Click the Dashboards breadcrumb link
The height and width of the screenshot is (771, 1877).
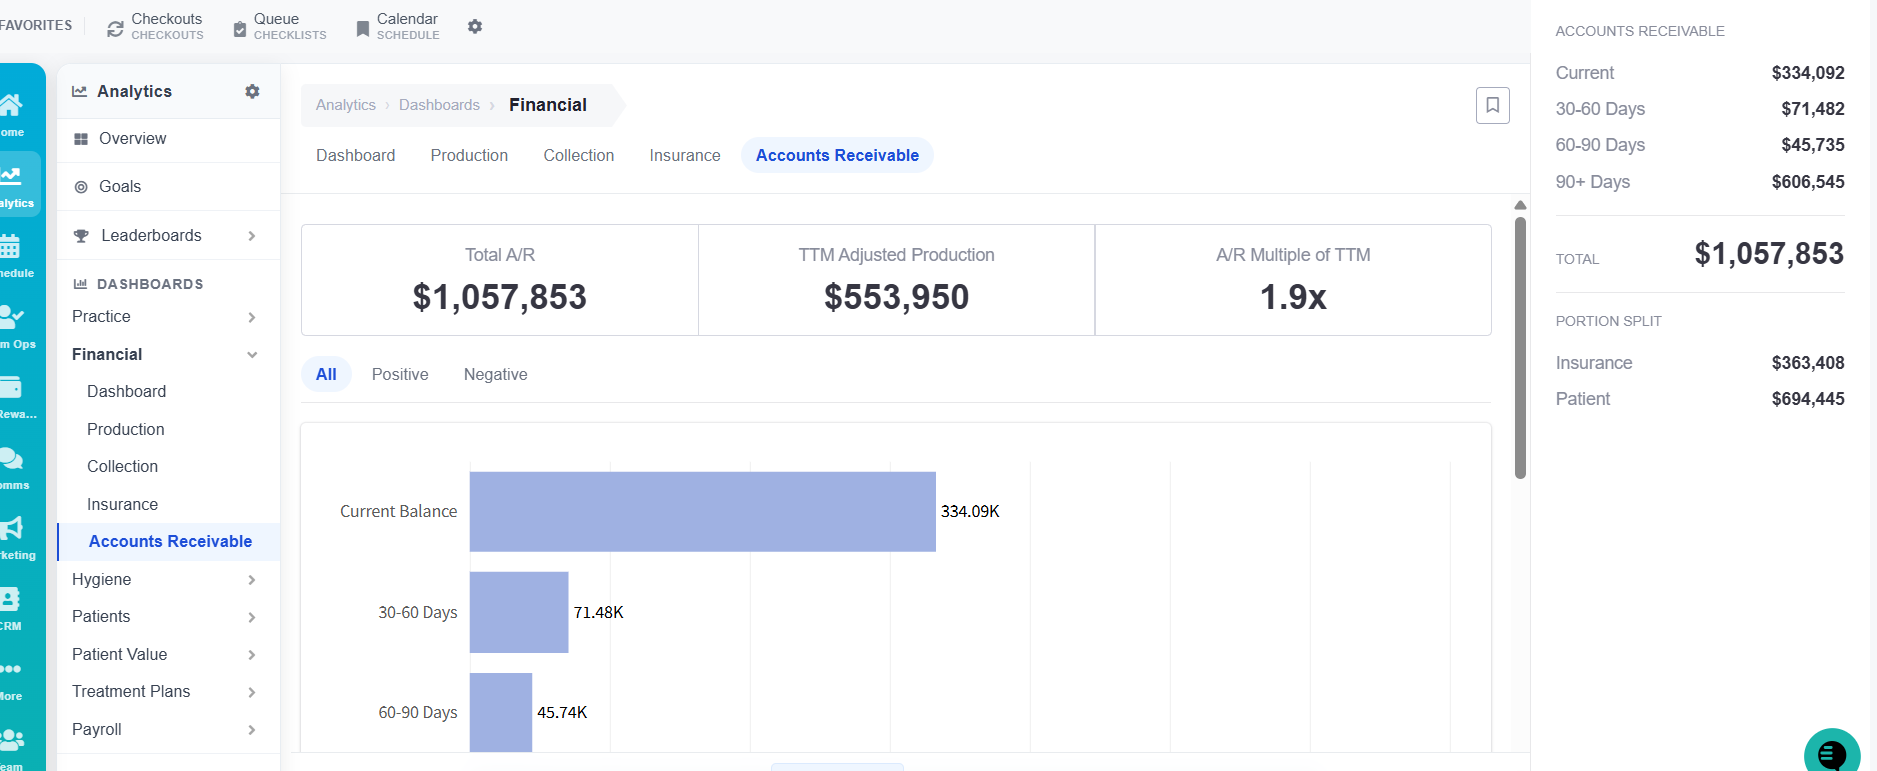(x=439, y=105)
